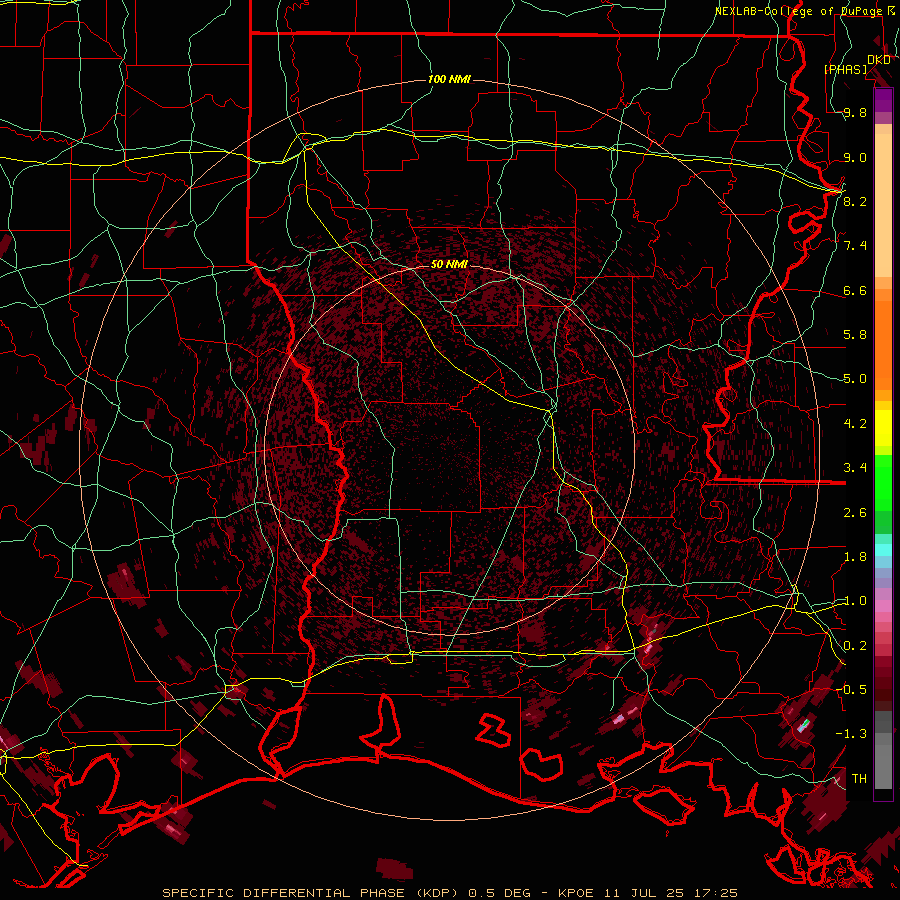The height and width of the screenshot is (900, 900).
Task: Click the 0.2 value on the color scale
Action: click(855, 646)
